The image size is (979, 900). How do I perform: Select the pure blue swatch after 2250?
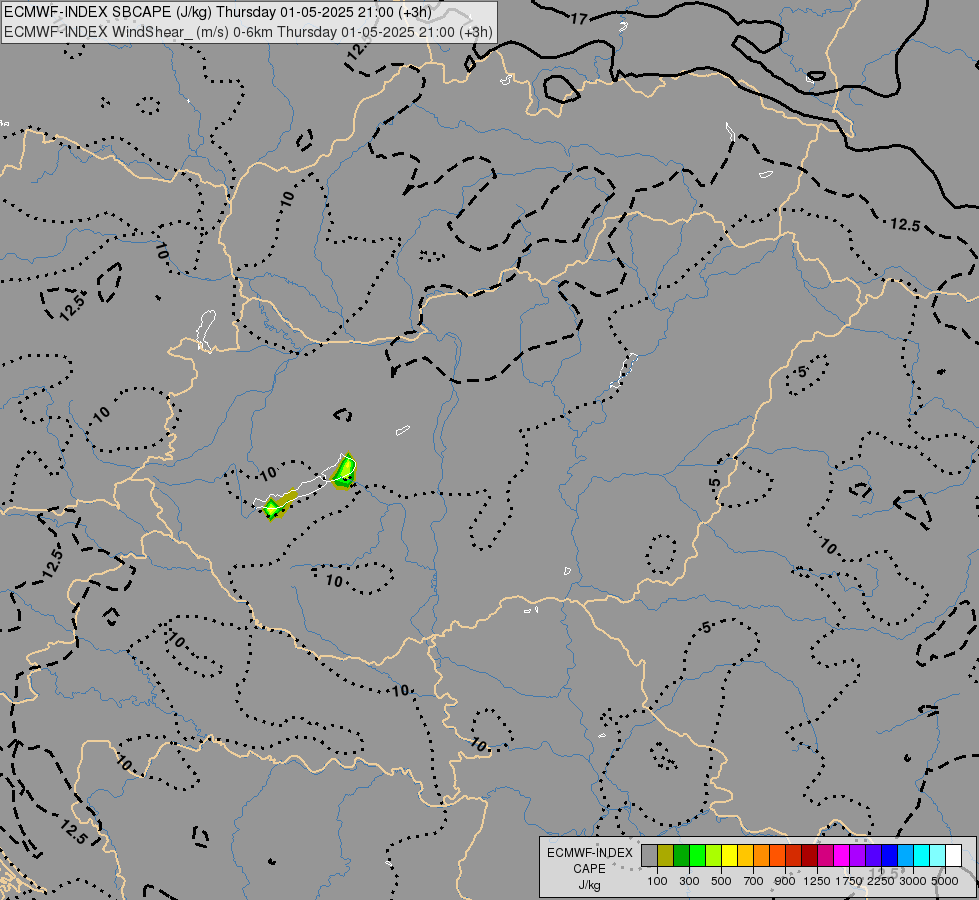click(889, 855)
